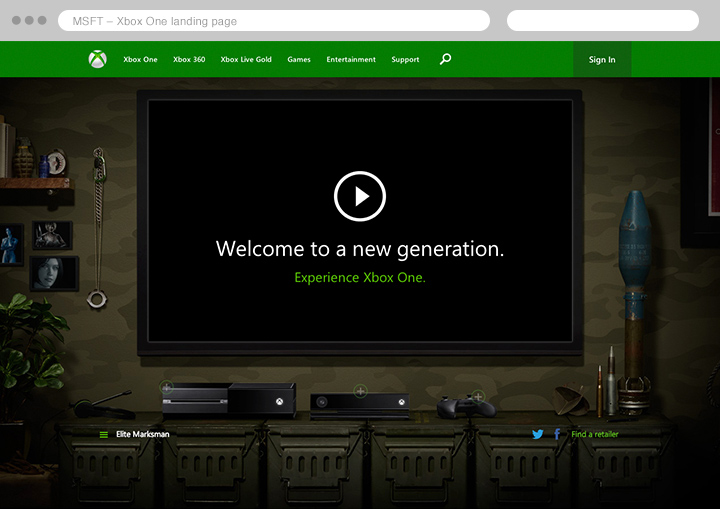Screen dimensions: 720x509
Task: Share via the Facebook icon
Action: tap(557, 434)
